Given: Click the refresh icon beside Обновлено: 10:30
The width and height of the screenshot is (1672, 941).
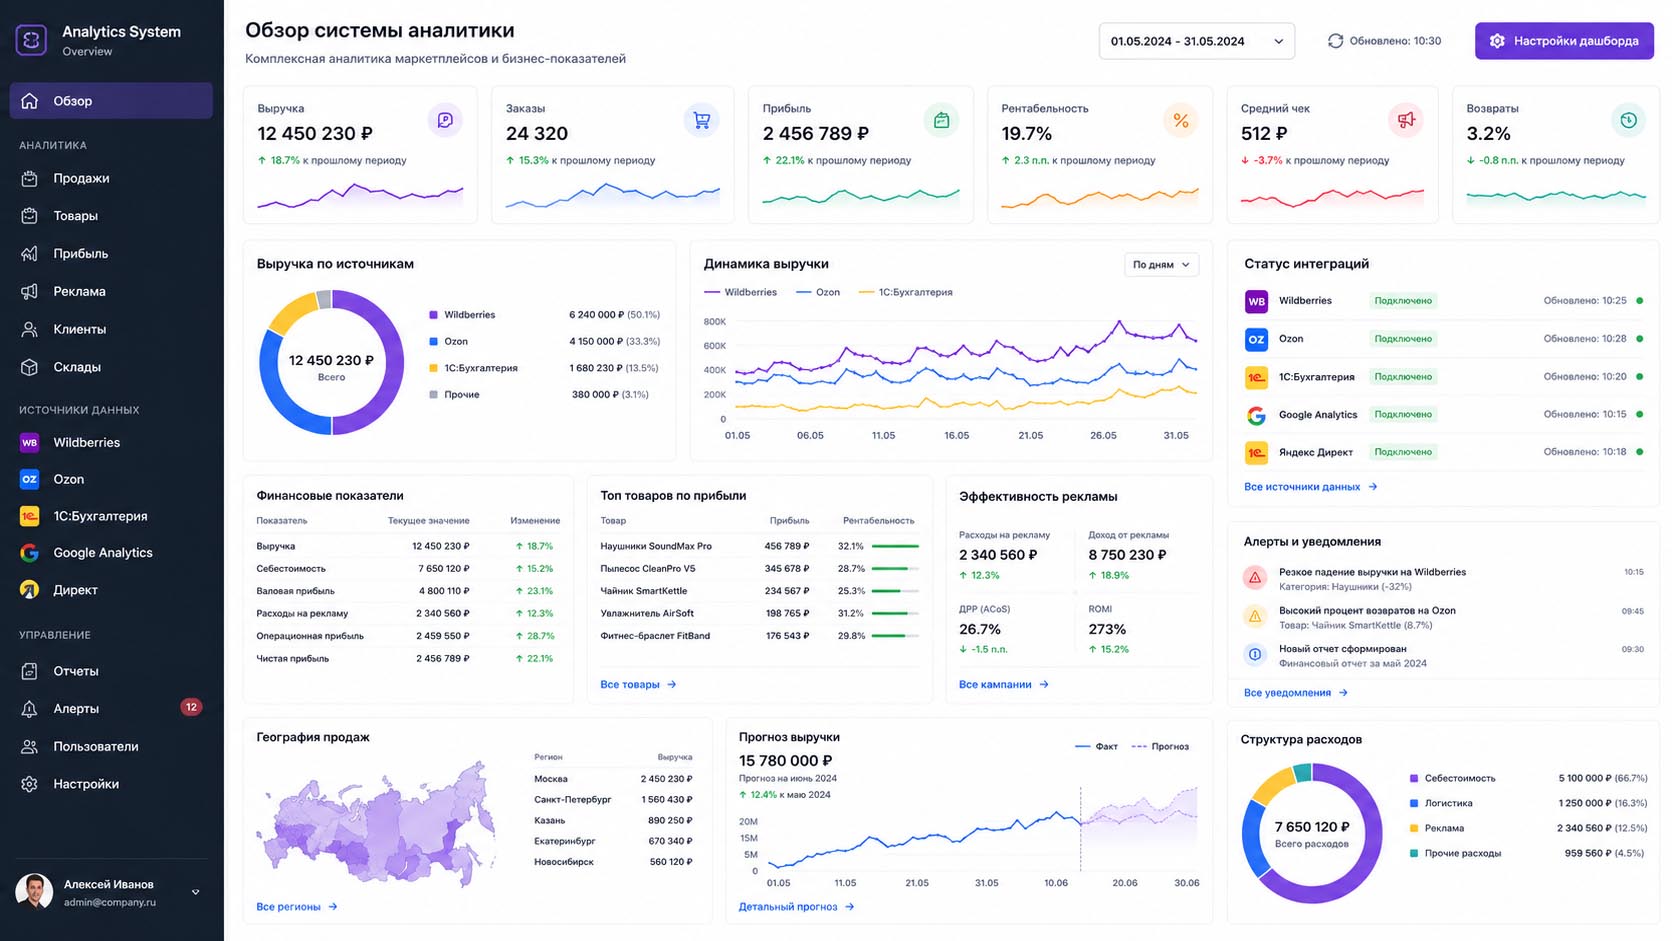Looking at the screenshot, I should [x=1335, y=41].
